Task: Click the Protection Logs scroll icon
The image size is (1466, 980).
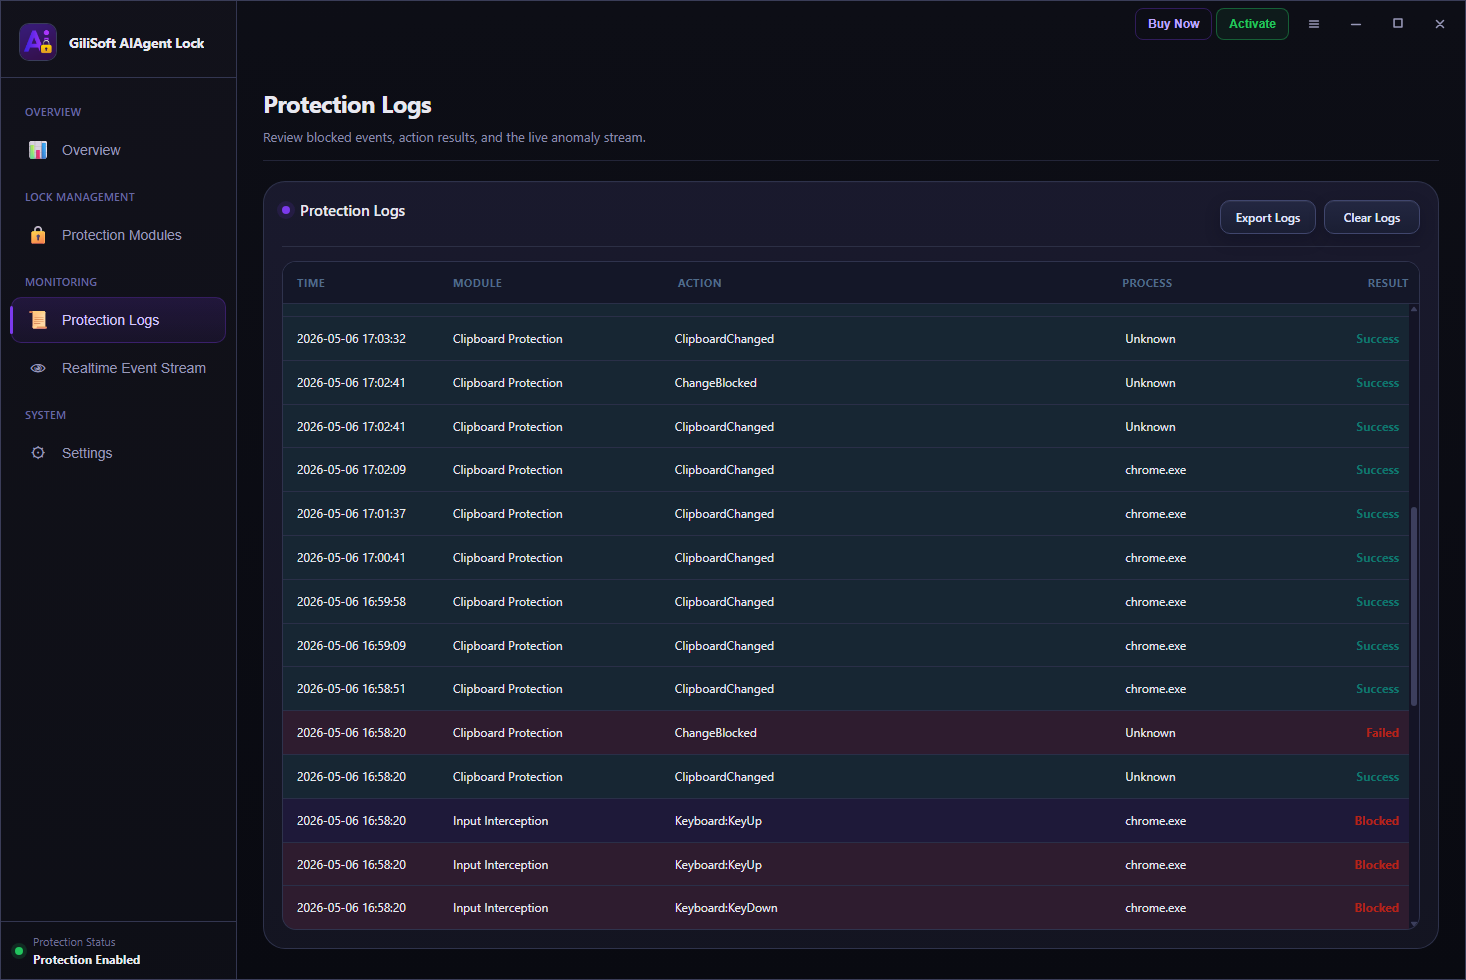Action: tap(38, 320)
